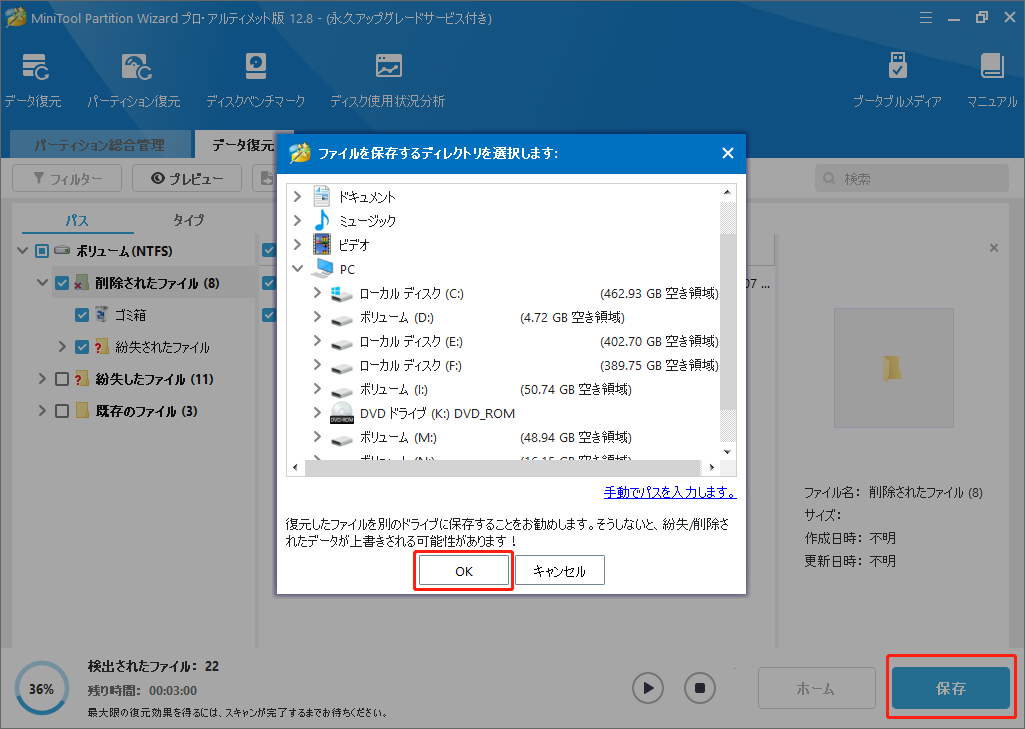Click dialog vertical scrollbar down arrow
Viewport: 1025px width, 729px height.
click(728, 452)
